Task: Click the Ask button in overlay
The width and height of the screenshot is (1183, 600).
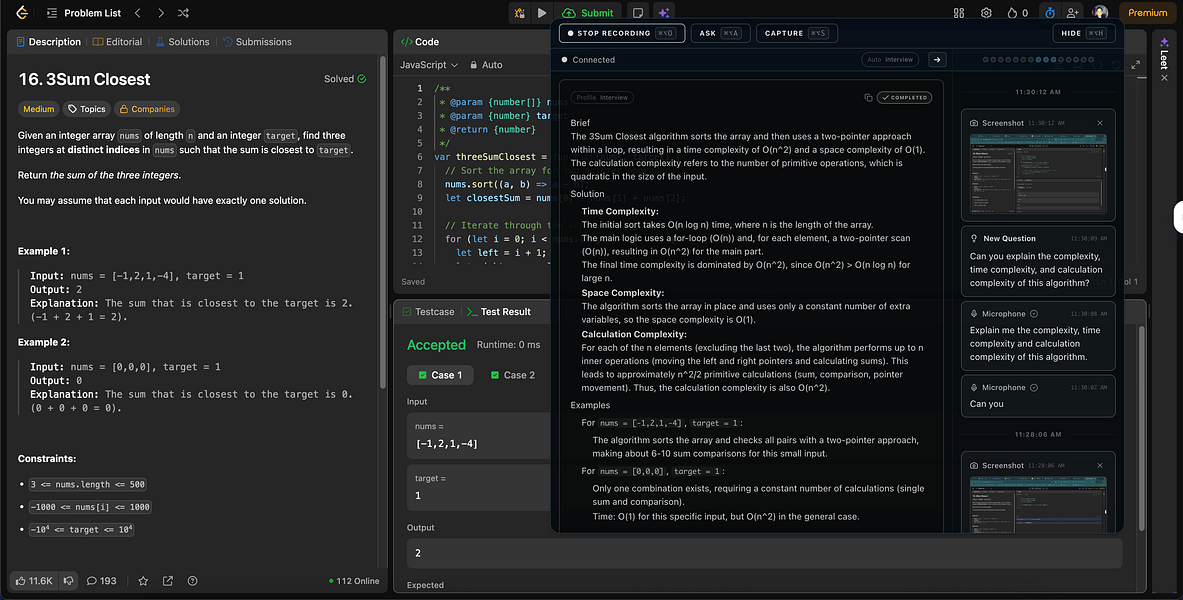Action: (721, 33)
